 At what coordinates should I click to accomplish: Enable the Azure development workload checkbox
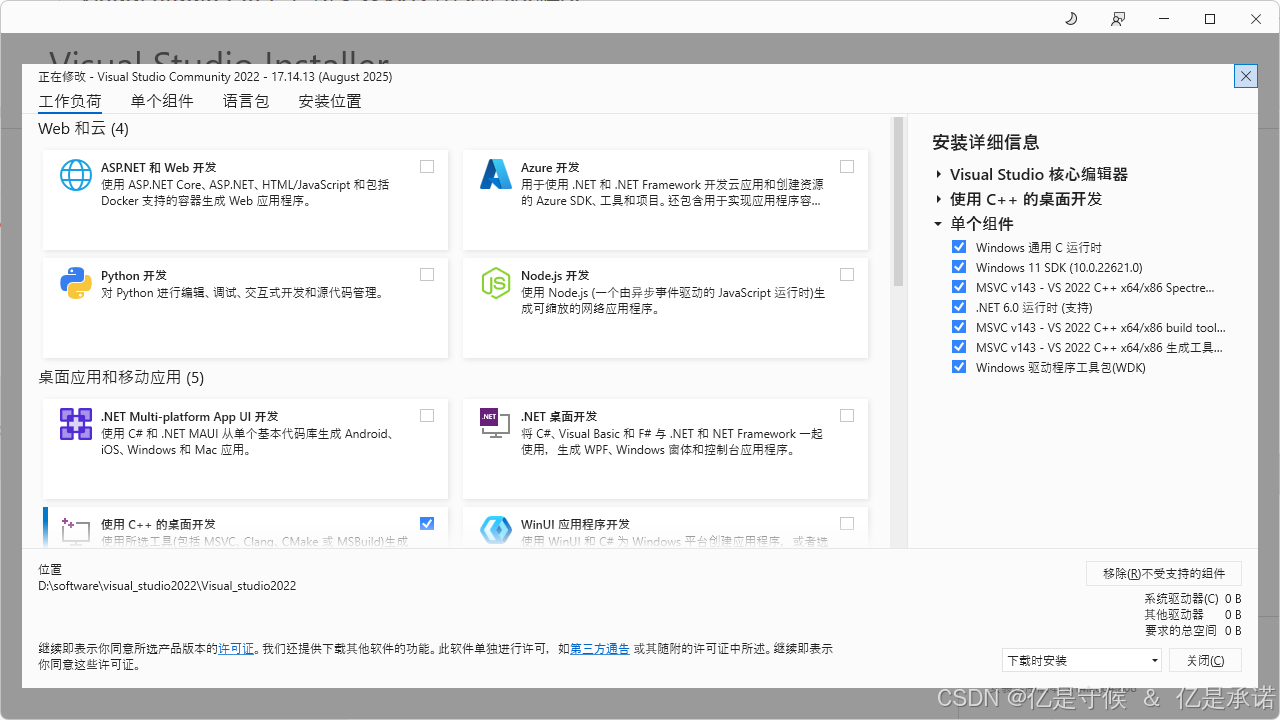coord(847,167)
